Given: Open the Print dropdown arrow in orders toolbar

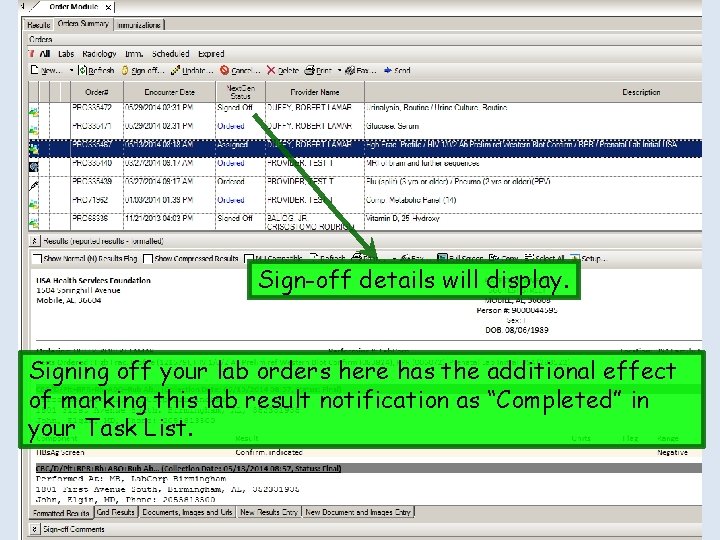Looking at the screenshot, I should [x=339, y=71].
